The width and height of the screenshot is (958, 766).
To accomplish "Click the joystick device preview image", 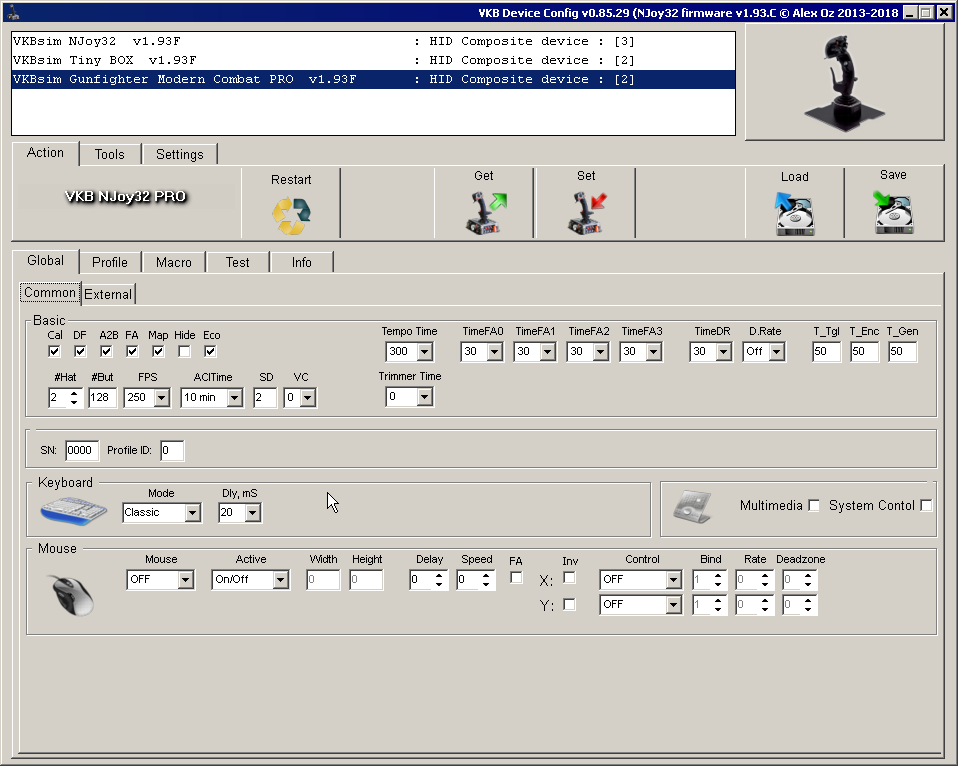I will (x=844, y=83).
